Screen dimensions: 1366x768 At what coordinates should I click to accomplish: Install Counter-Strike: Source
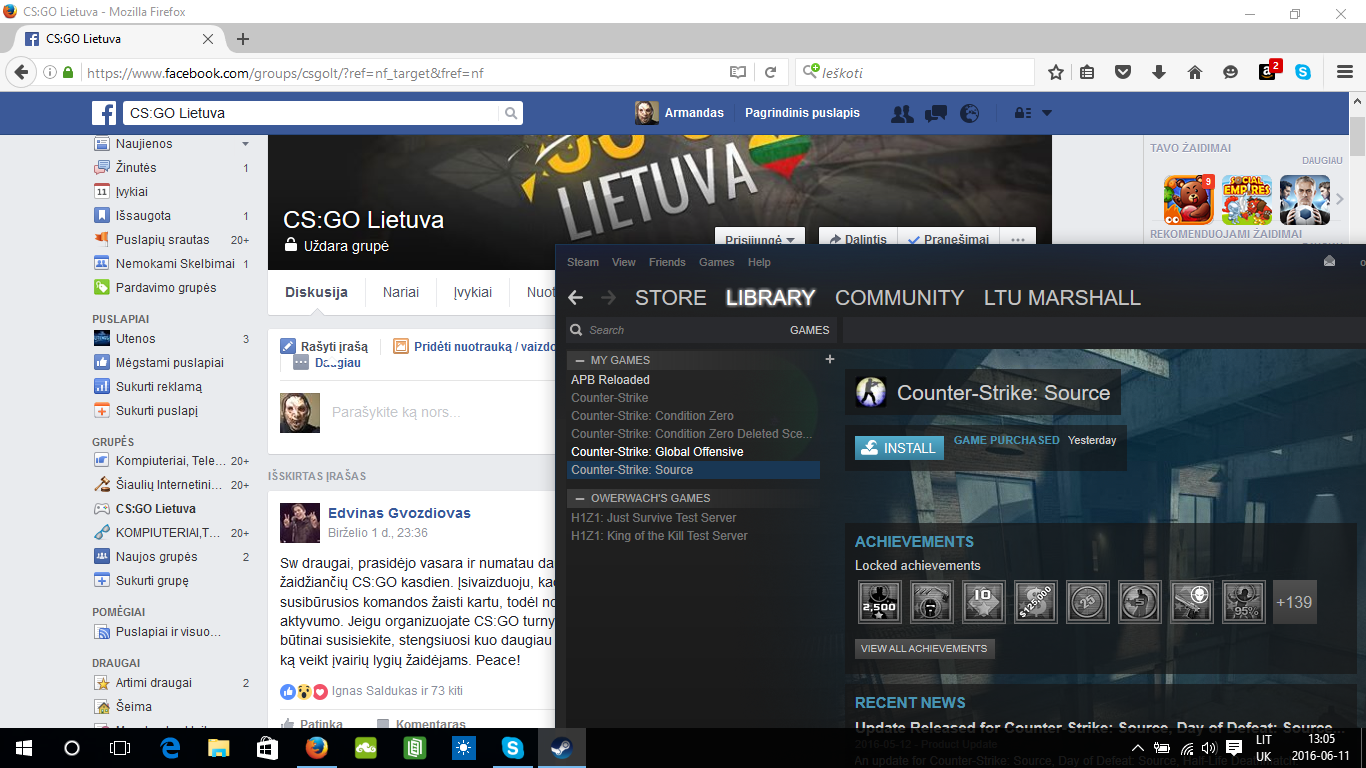tap(899, 448)
